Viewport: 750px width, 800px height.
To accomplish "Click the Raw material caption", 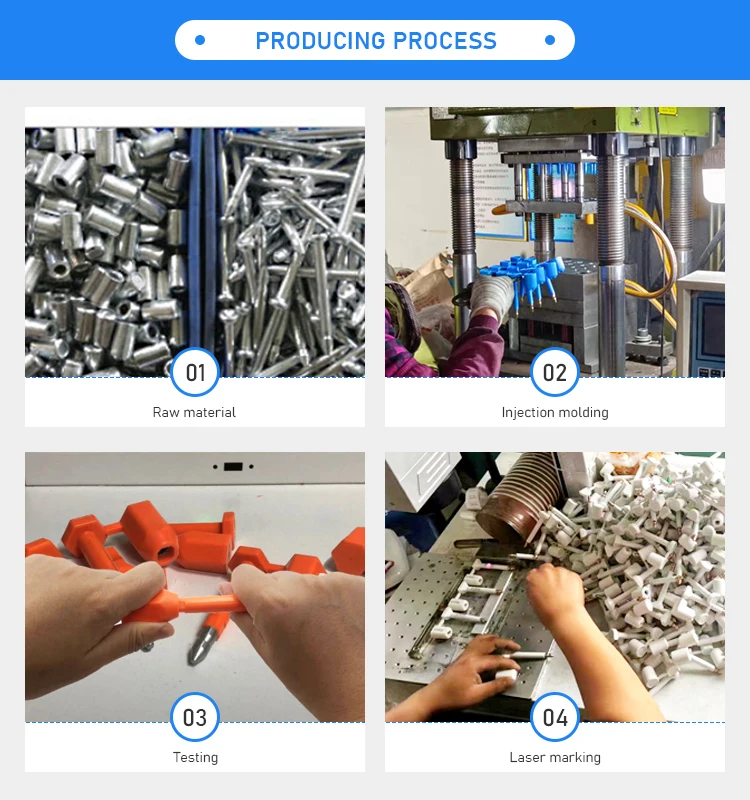I will 194,412.
